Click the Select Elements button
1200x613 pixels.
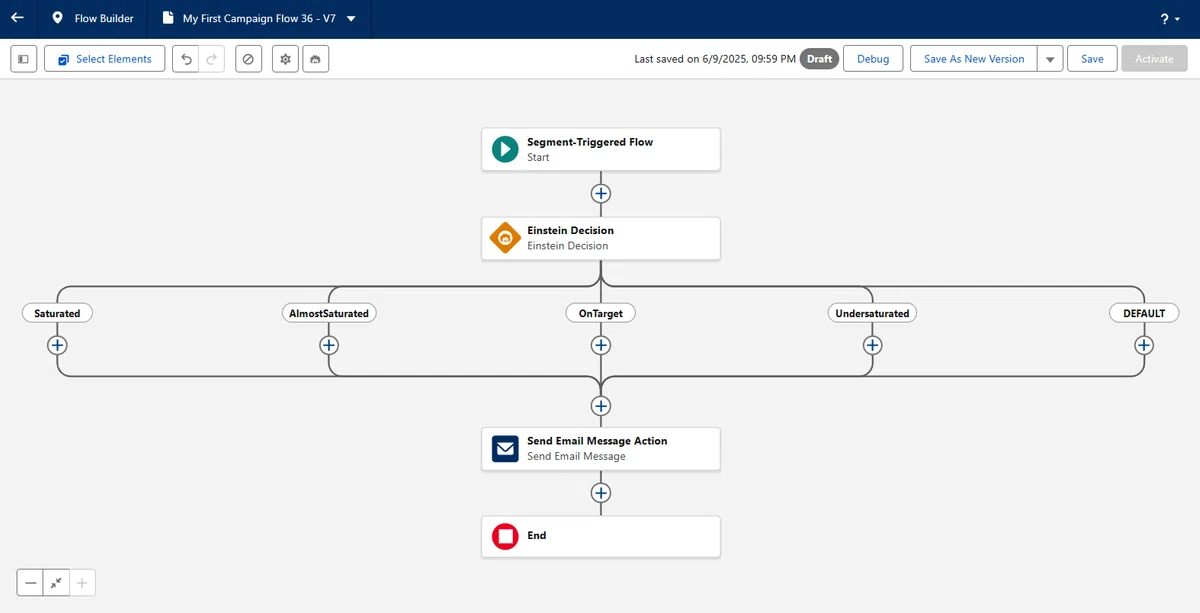[105, 59]
